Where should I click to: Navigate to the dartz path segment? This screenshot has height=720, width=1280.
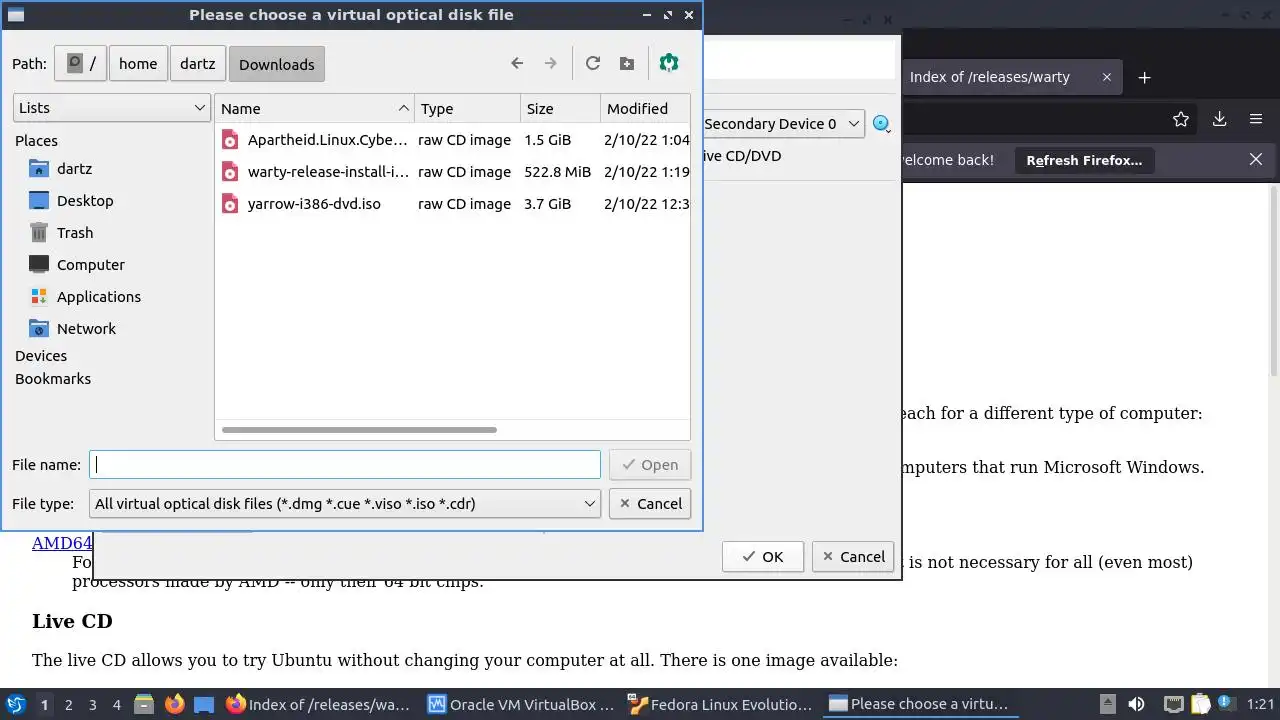click(x=197, y=63)
